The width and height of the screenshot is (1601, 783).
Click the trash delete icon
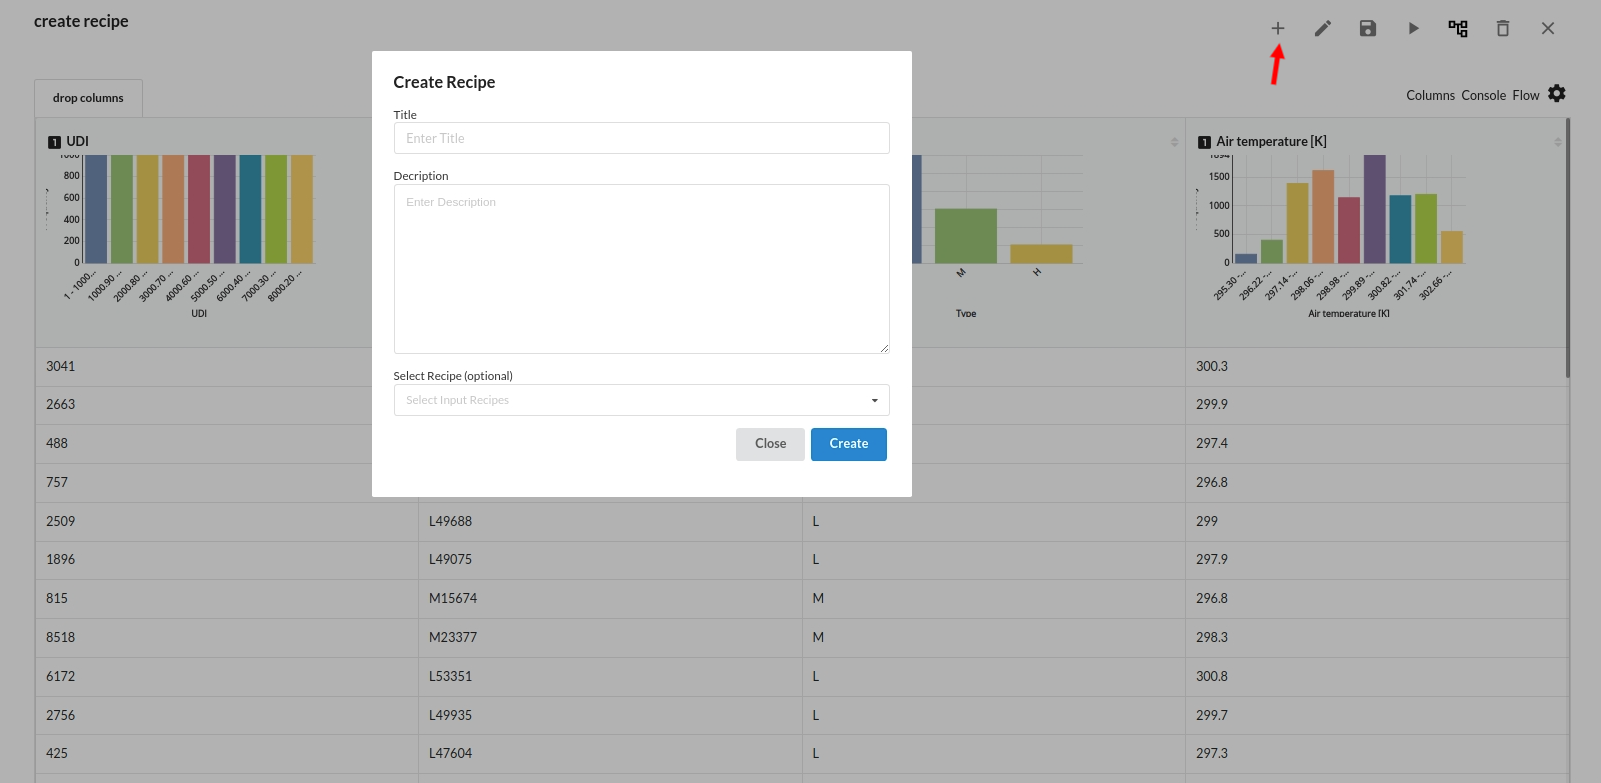(1502, 28)
